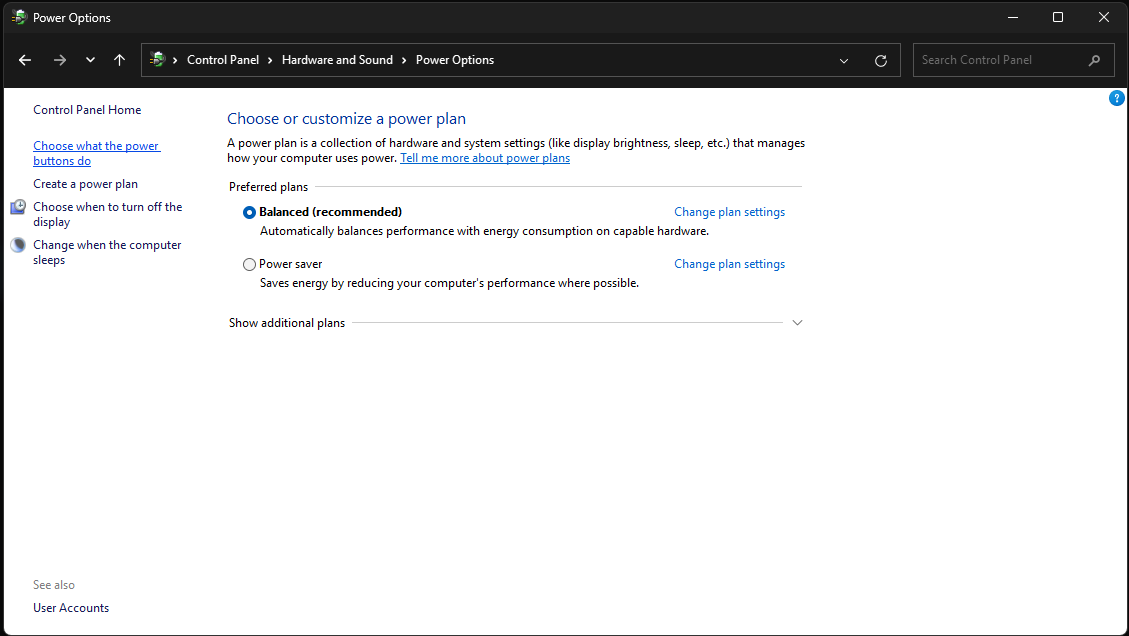Click 'Saves energy by reducing' description text
1129x636 pixels.
pyautogui.click(x=449, y=283)
